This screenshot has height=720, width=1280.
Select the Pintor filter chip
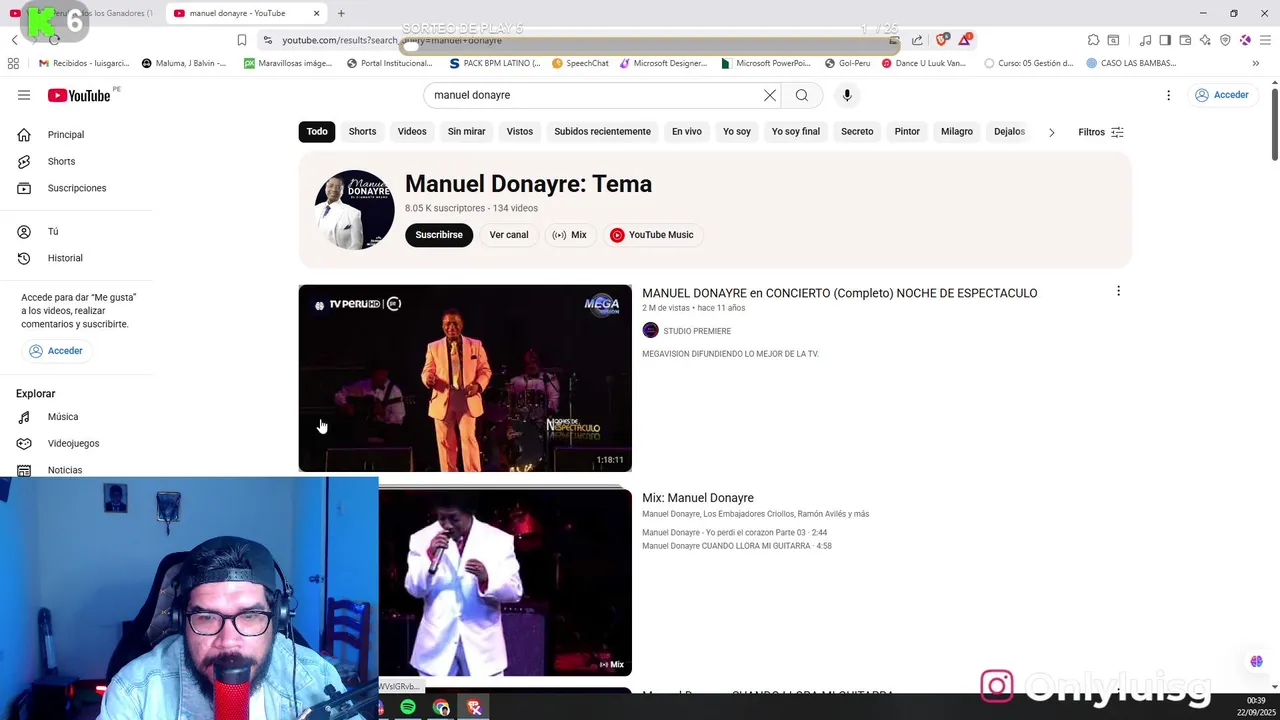[x=907, y=132]
